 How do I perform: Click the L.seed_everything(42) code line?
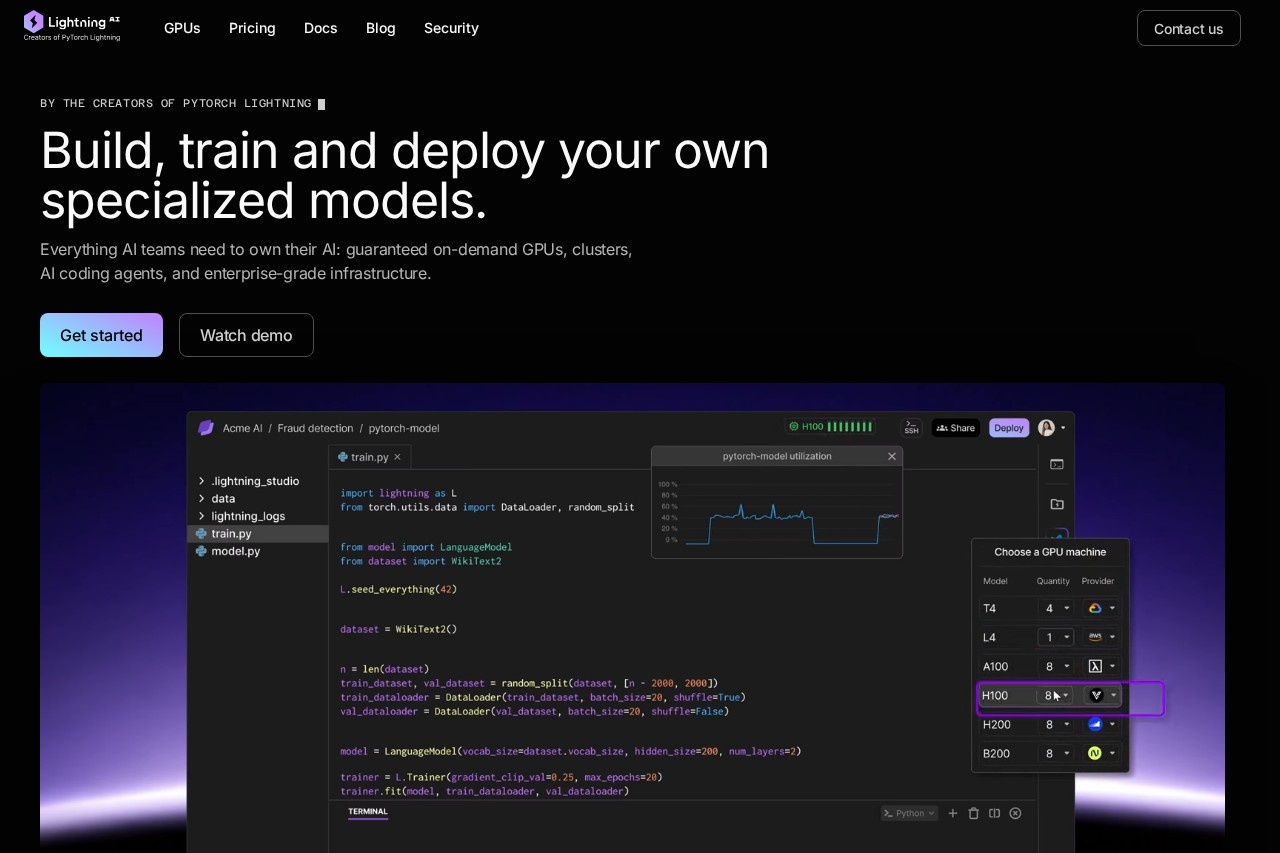pos(398,589)
